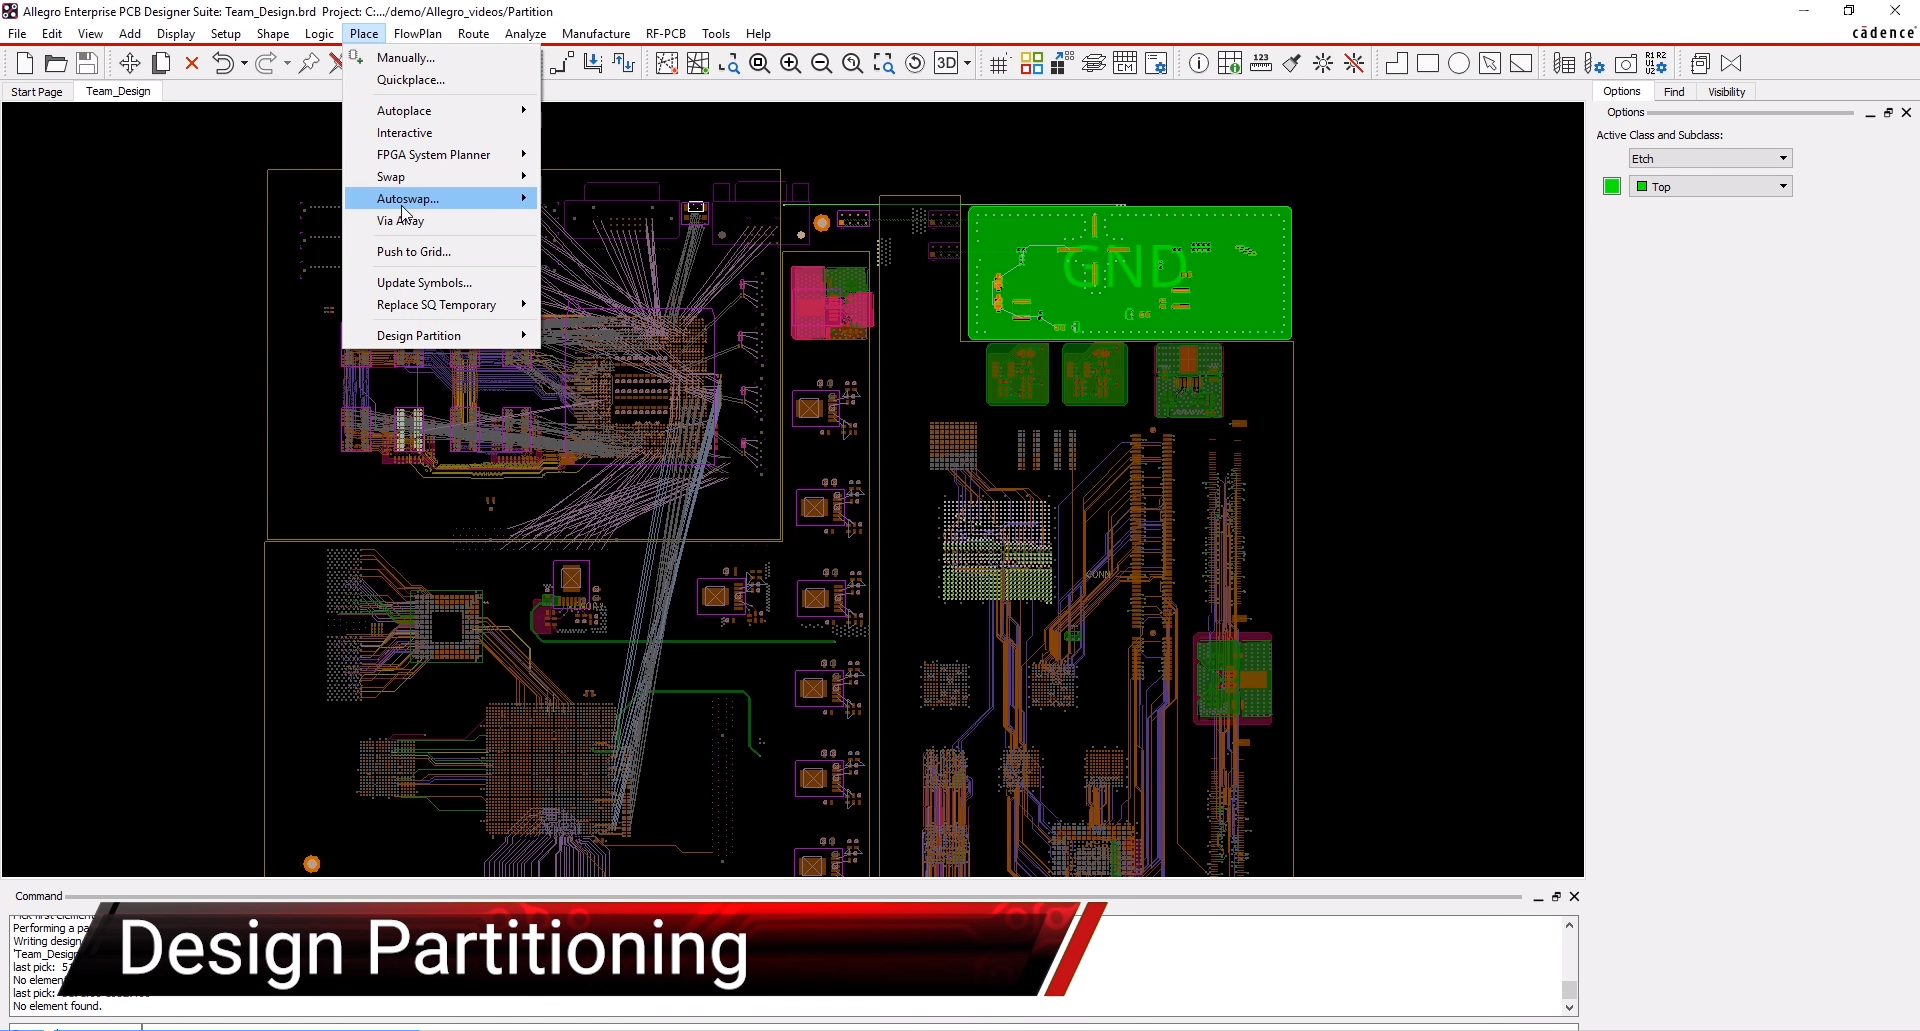The width and height of the screenshot is (1920, 1031).
Task: Click the Undo arrow icon
Action: coord(222,64)
